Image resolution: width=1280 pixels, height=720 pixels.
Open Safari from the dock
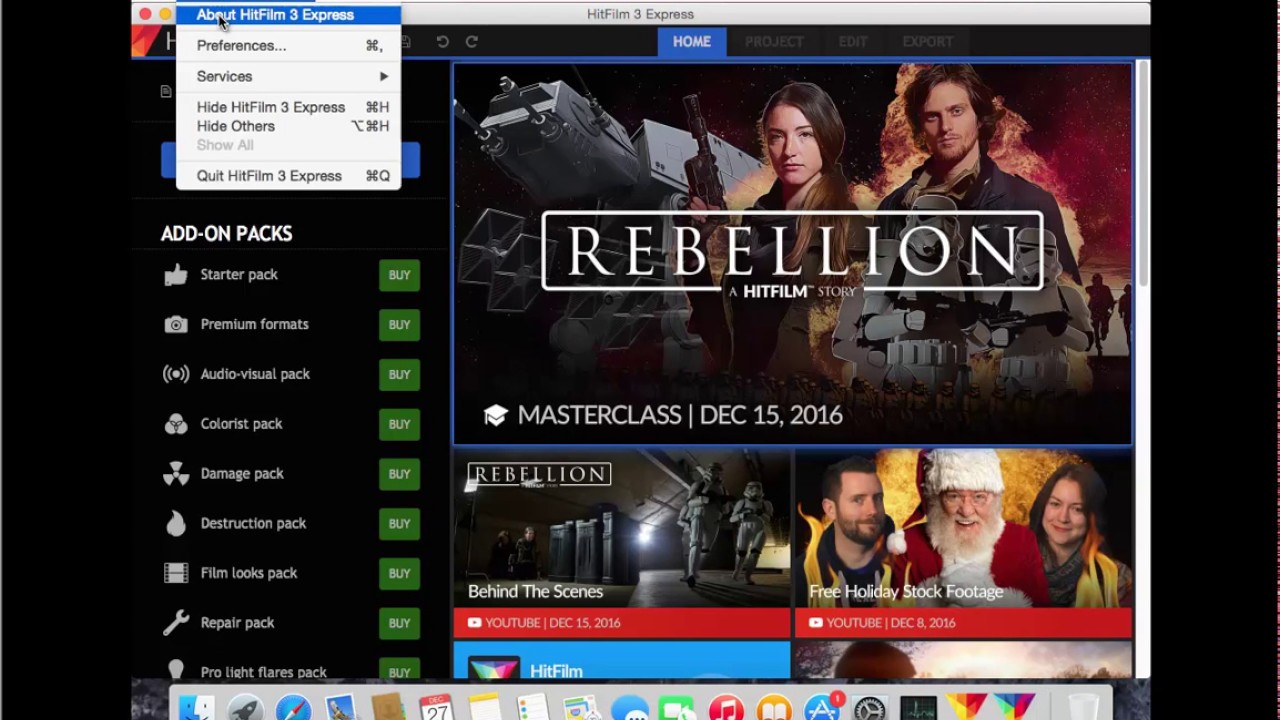(293, 708)
